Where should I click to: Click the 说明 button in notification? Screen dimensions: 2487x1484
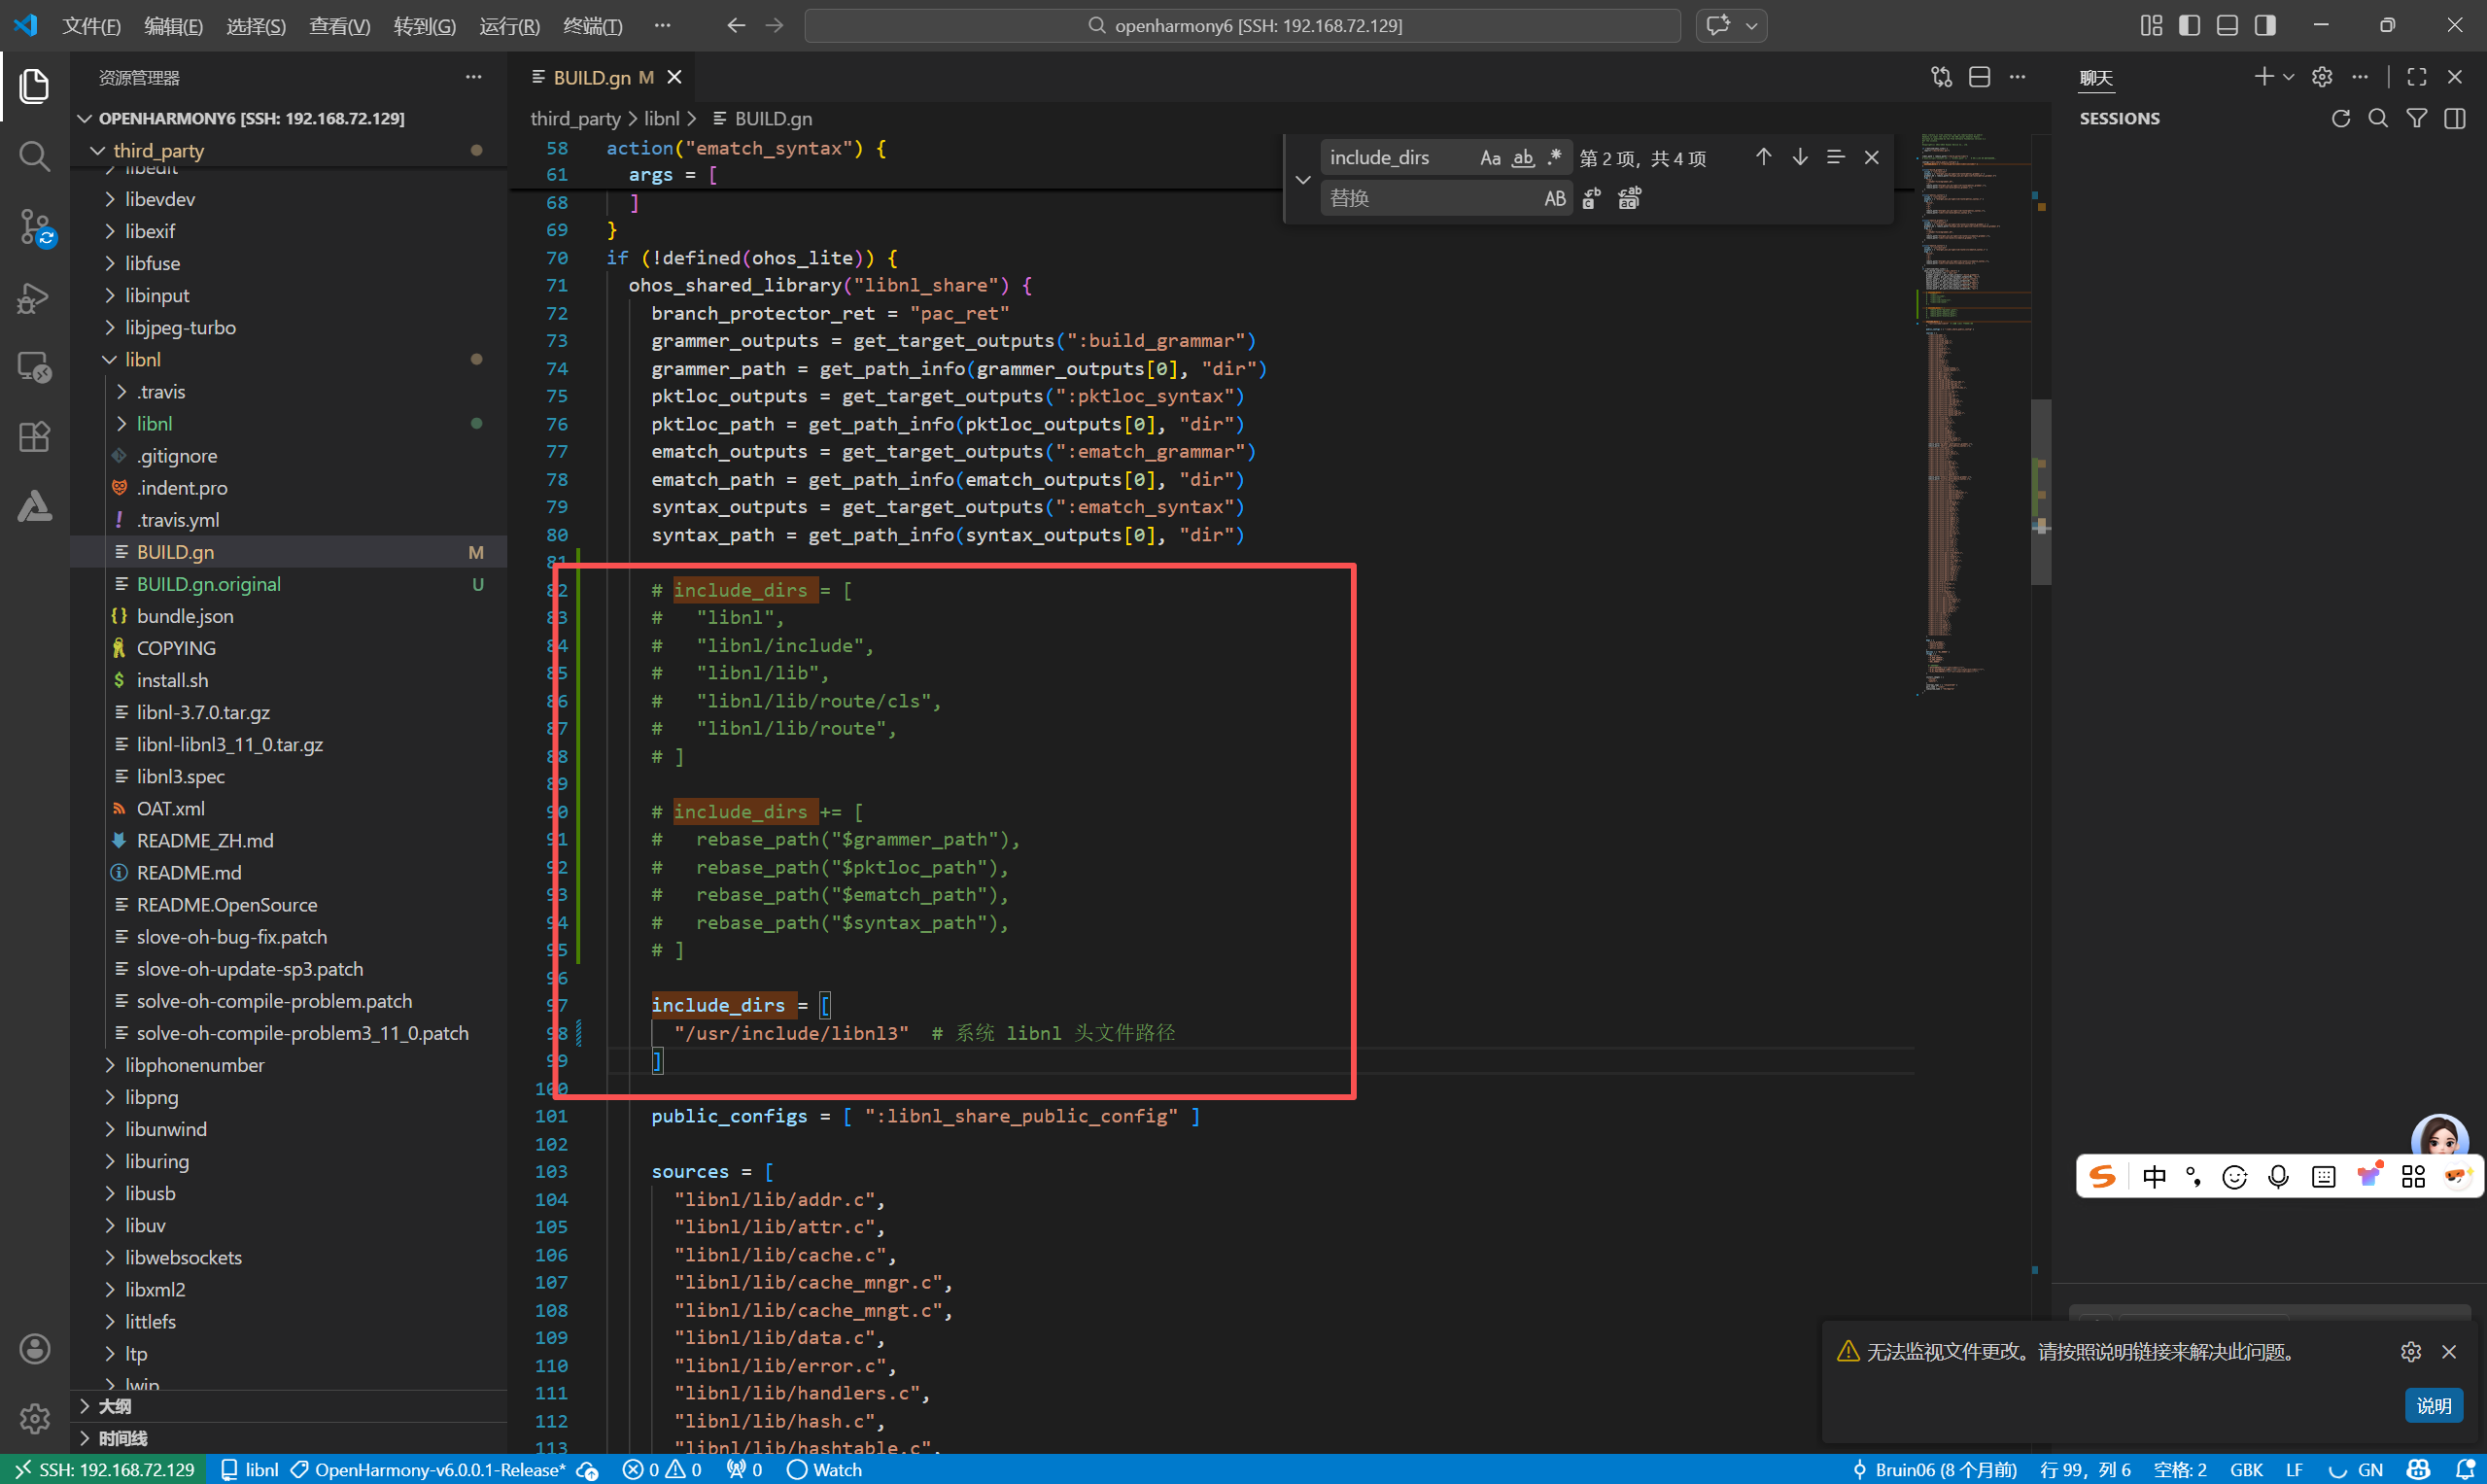pyautogui.click(x=2432, y=1405)
